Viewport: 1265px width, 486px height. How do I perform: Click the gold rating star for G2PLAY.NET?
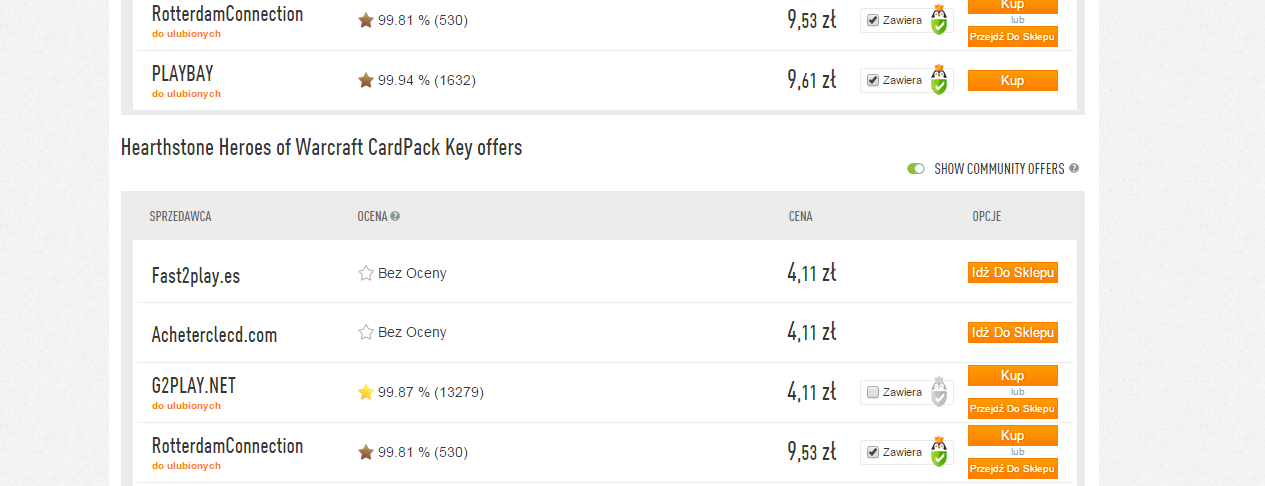(366, 392)
